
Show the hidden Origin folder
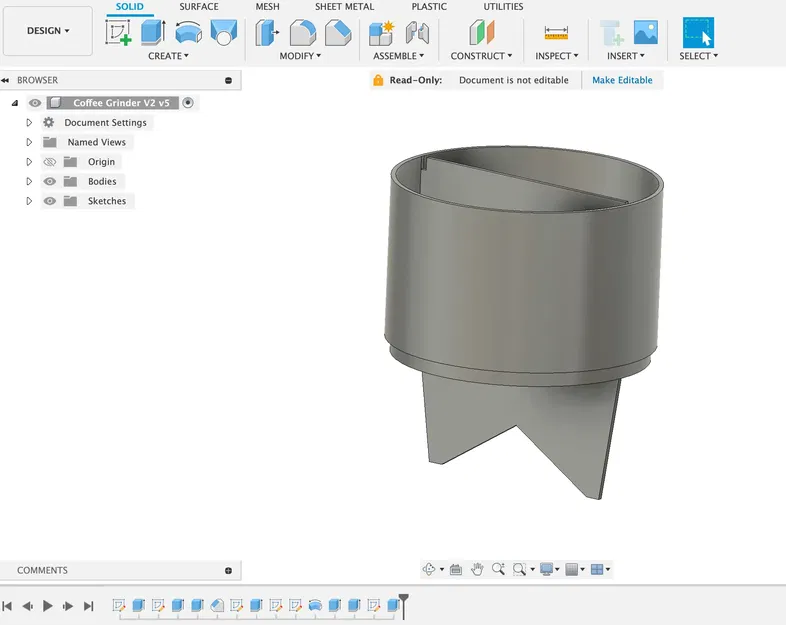[x=50, y=162]
